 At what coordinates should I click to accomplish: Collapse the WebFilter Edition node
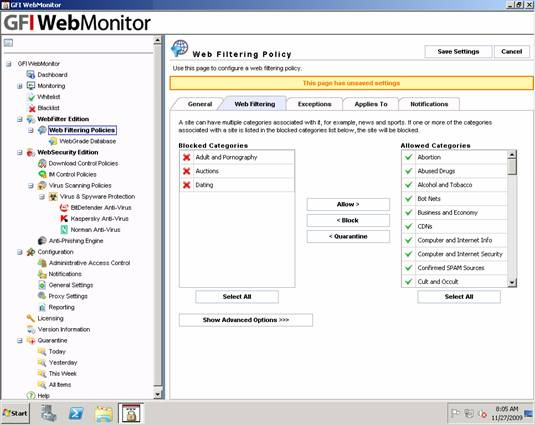20,119
